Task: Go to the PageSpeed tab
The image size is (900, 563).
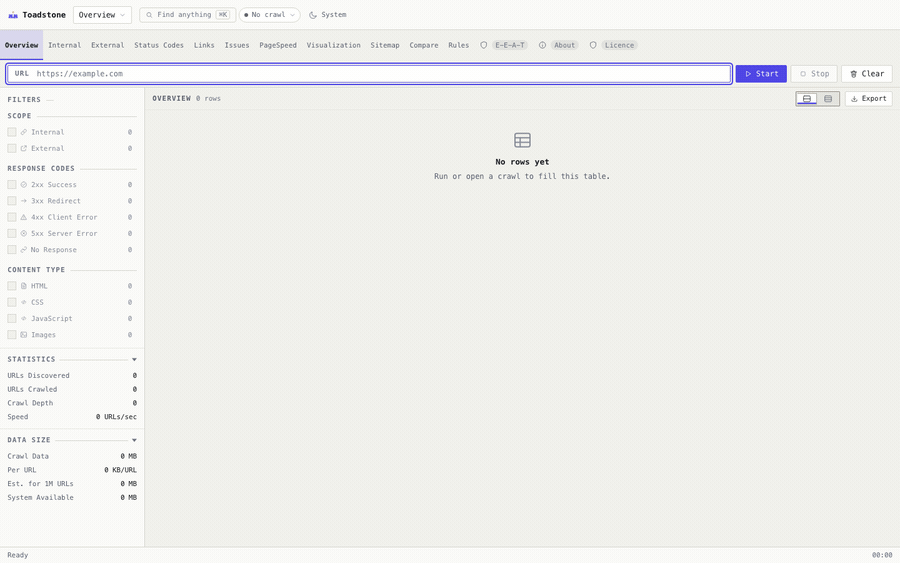Action: [278, 45]
